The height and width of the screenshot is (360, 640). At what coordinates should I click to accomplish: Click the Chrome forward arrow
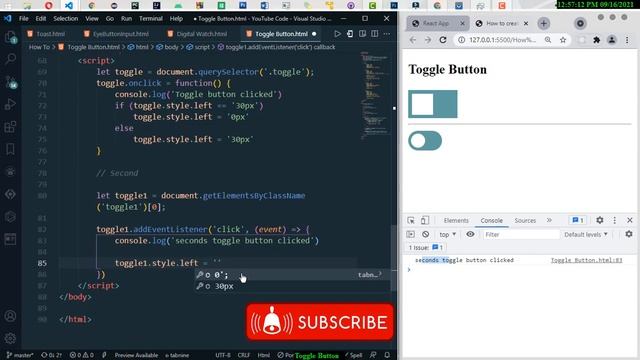tap(428, 40)
